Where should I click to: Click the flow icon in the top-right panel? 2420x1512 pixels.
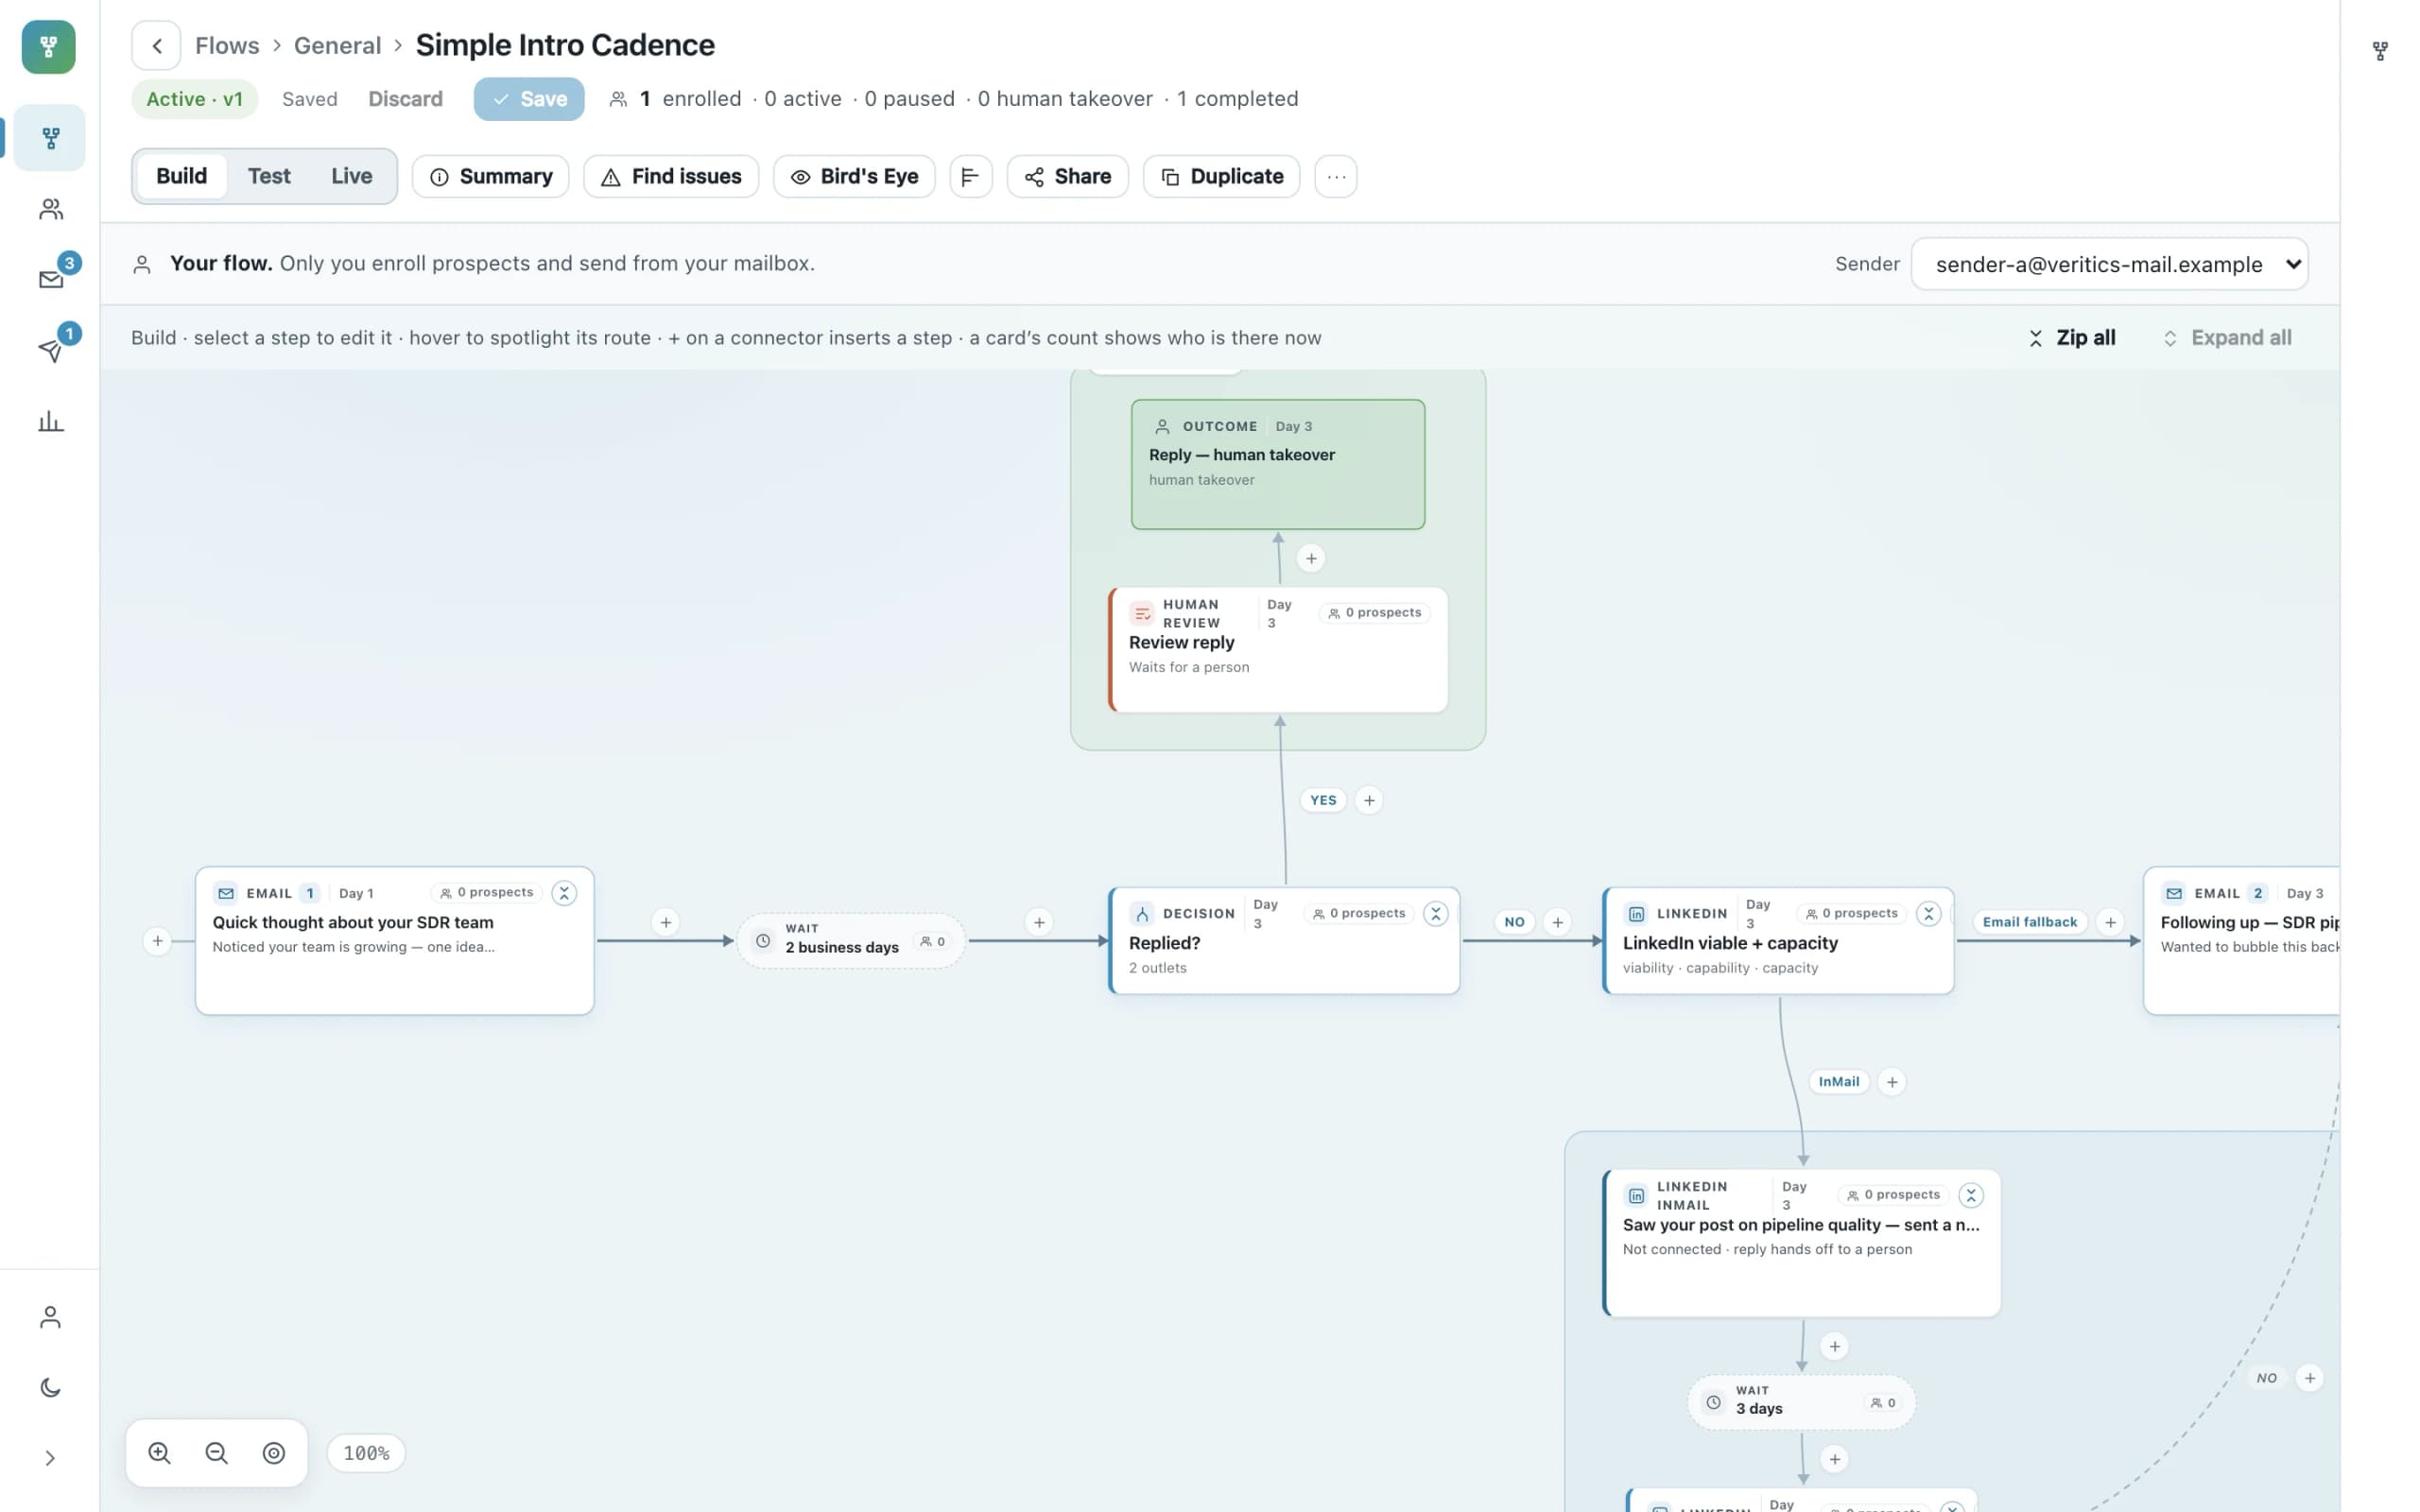pos(2379,50)
